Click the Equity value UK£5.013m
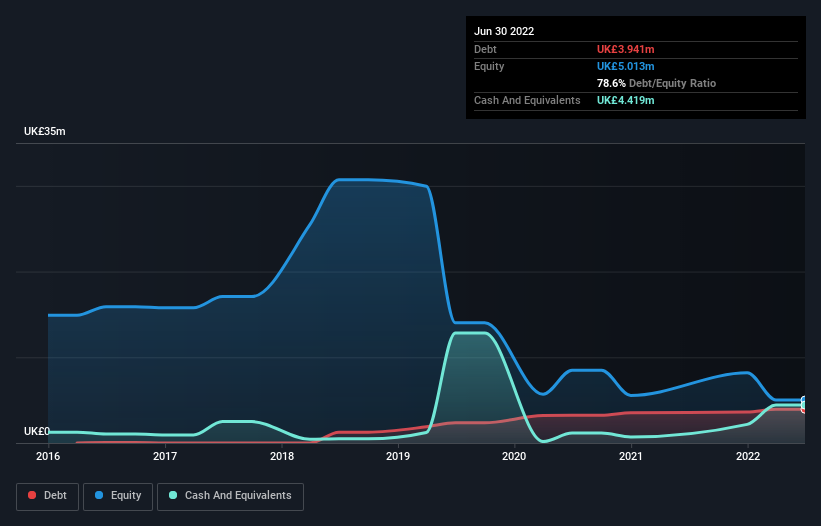This screenshot has height=526, width=821. click(626, 66)
